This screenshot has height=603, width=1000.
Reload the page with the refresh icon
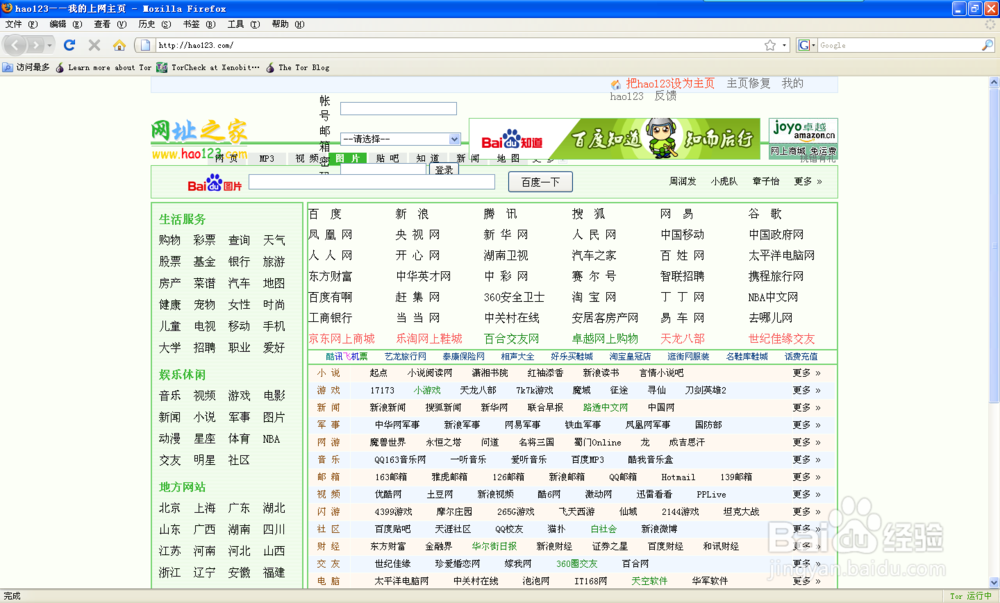[70, 45]
